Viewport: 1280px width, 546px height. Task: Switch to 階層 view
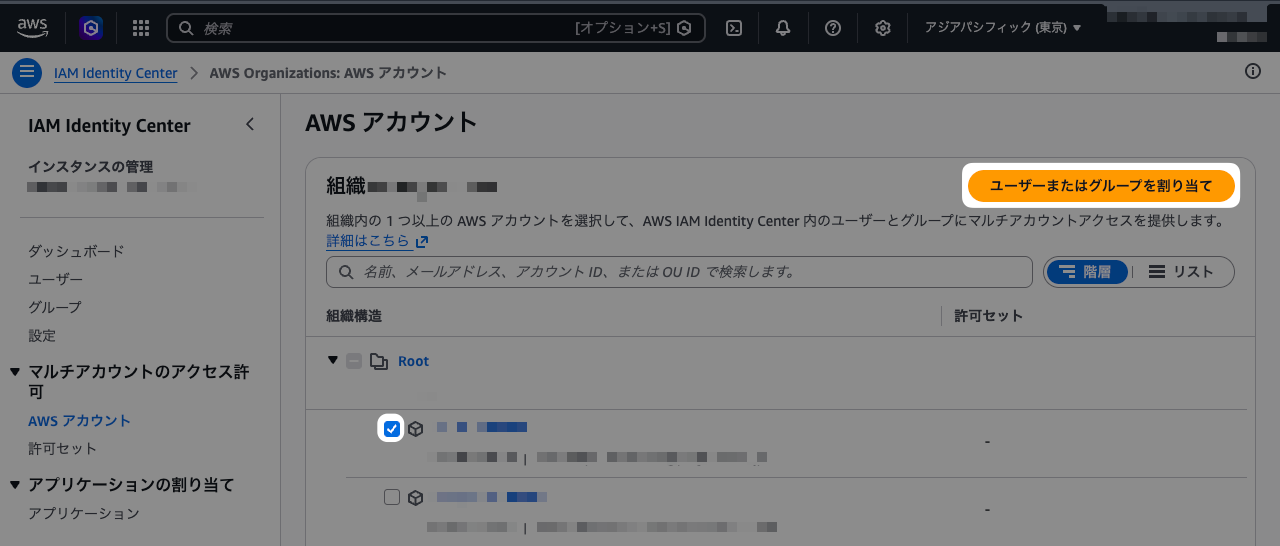pos(1088,272)
